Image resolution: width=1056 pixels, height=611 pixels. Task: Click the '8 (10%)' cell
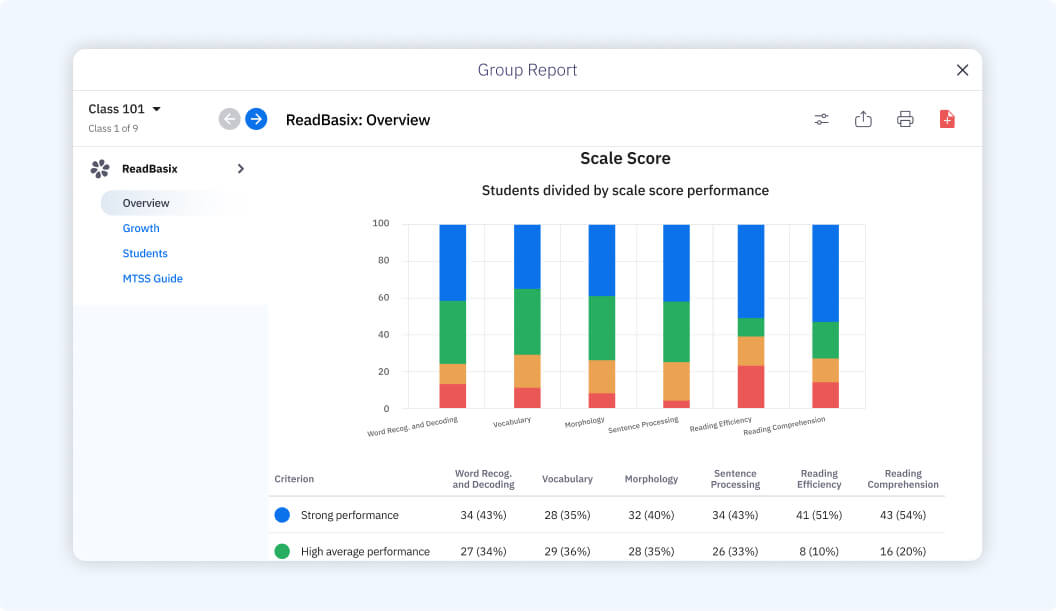click(x=819, y=551)
